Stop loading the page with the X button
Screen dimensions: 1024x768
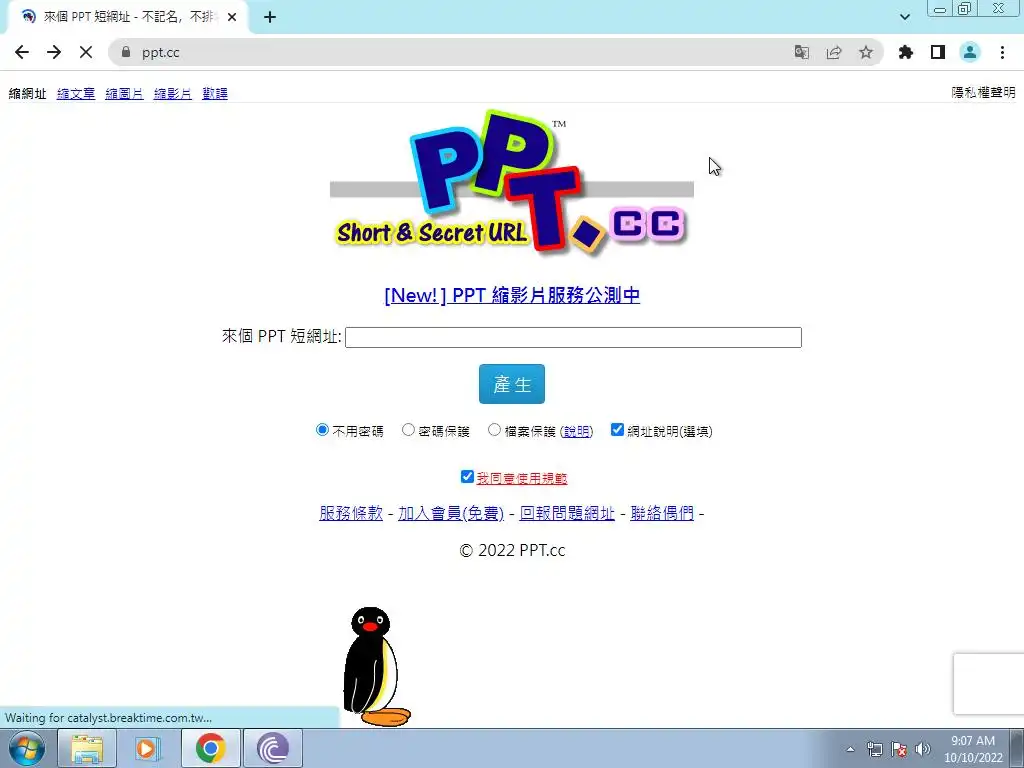click(86, 52)
